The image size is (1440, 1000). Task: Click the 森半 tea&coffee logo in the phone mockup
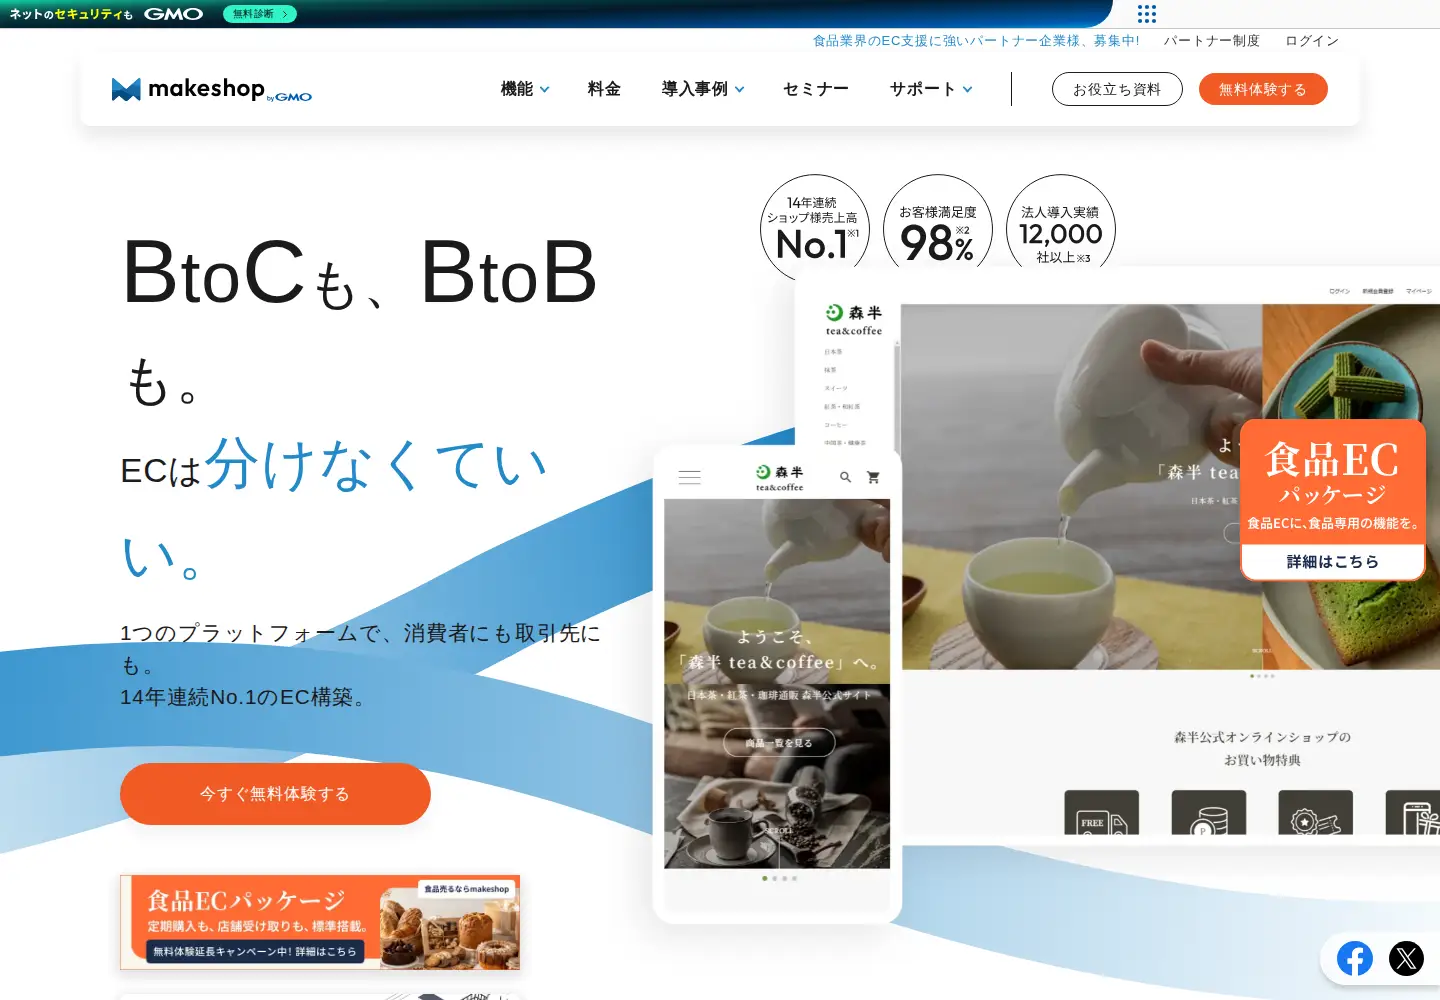(x=779, y=477)
